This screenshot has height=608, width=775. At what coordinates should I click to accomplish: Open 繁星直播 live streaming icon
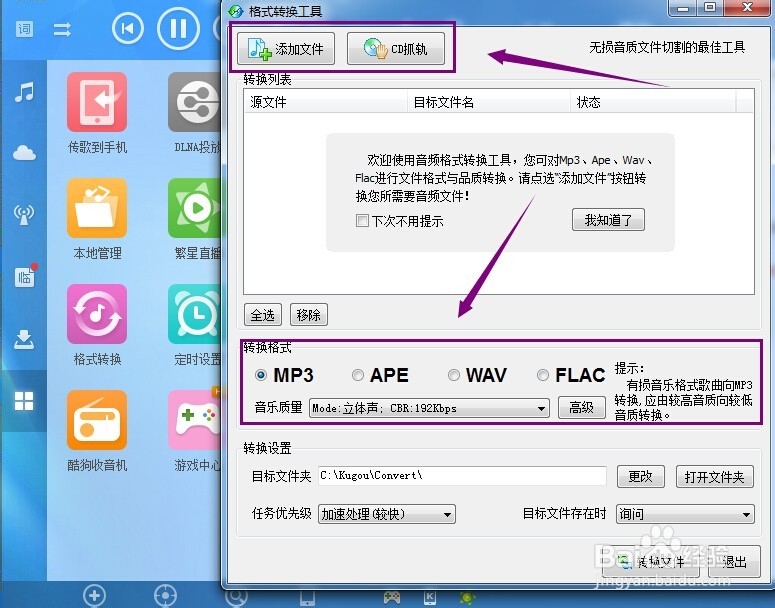[194, 208]
